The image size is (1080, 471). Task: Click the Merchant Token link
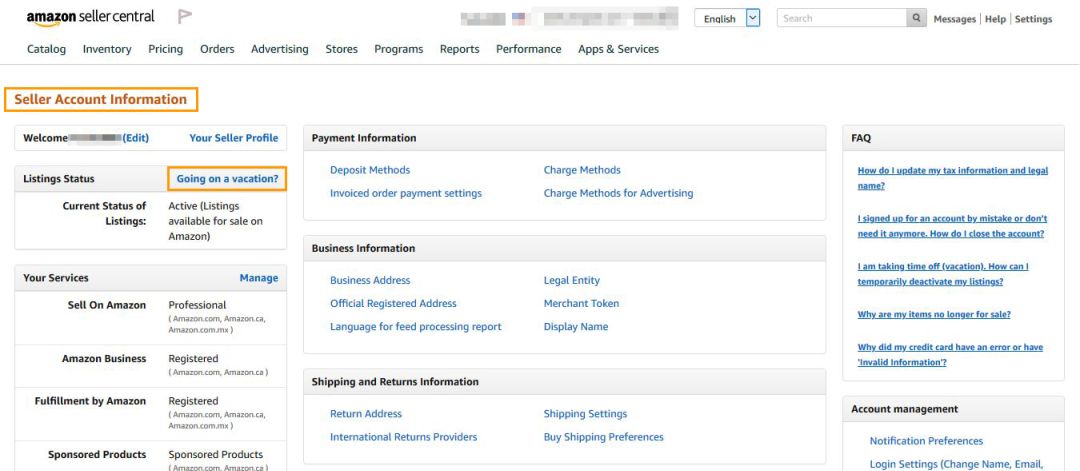581,303
